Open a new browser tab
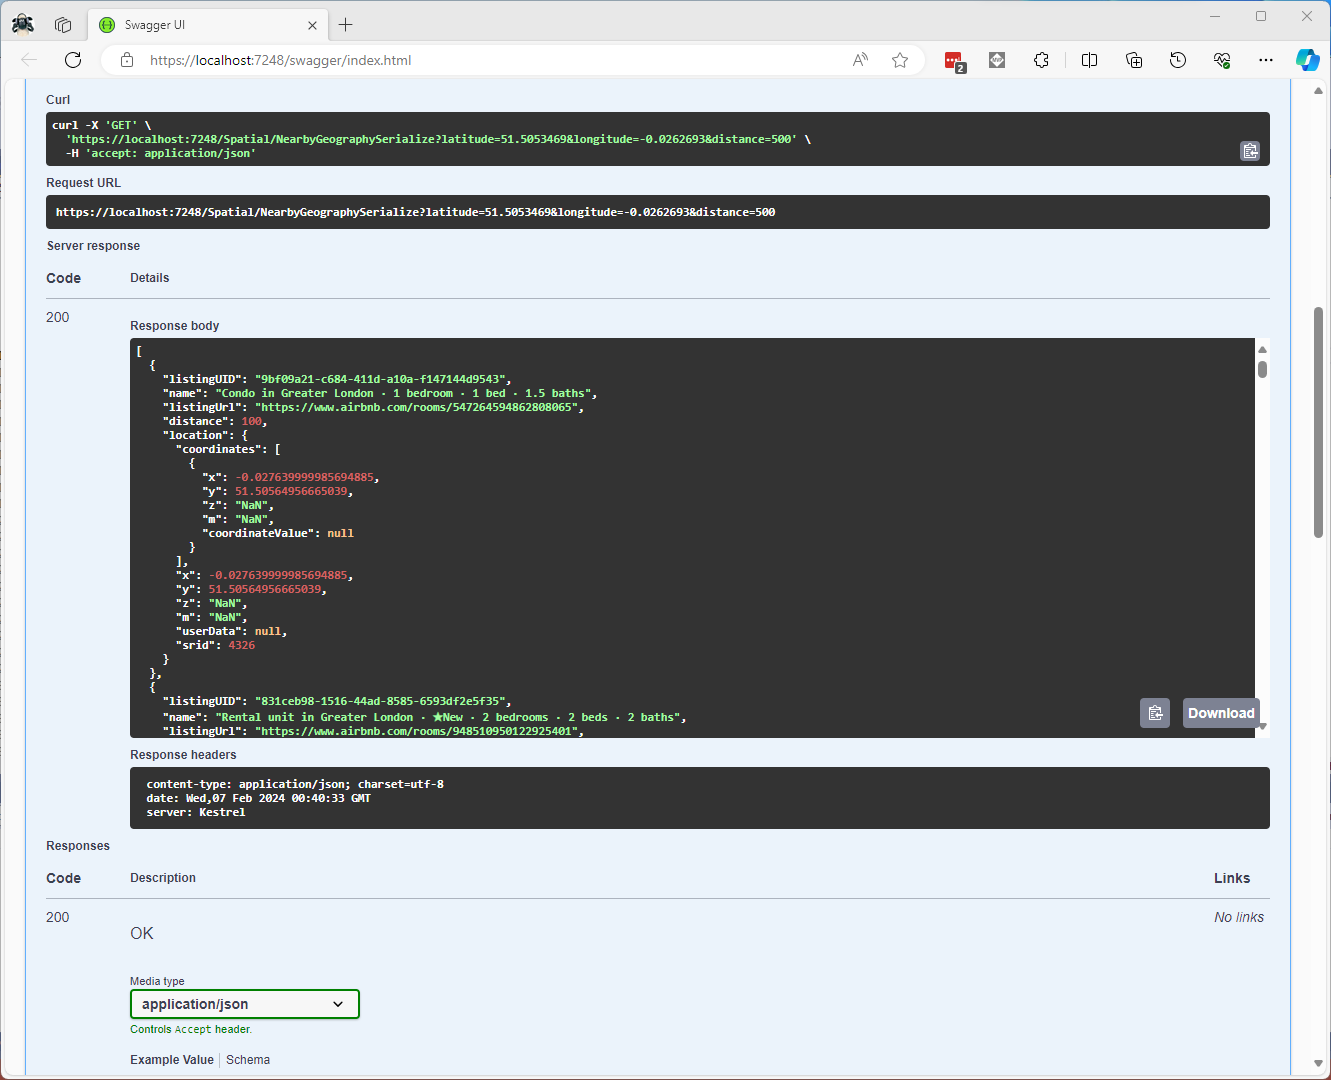 346,25
